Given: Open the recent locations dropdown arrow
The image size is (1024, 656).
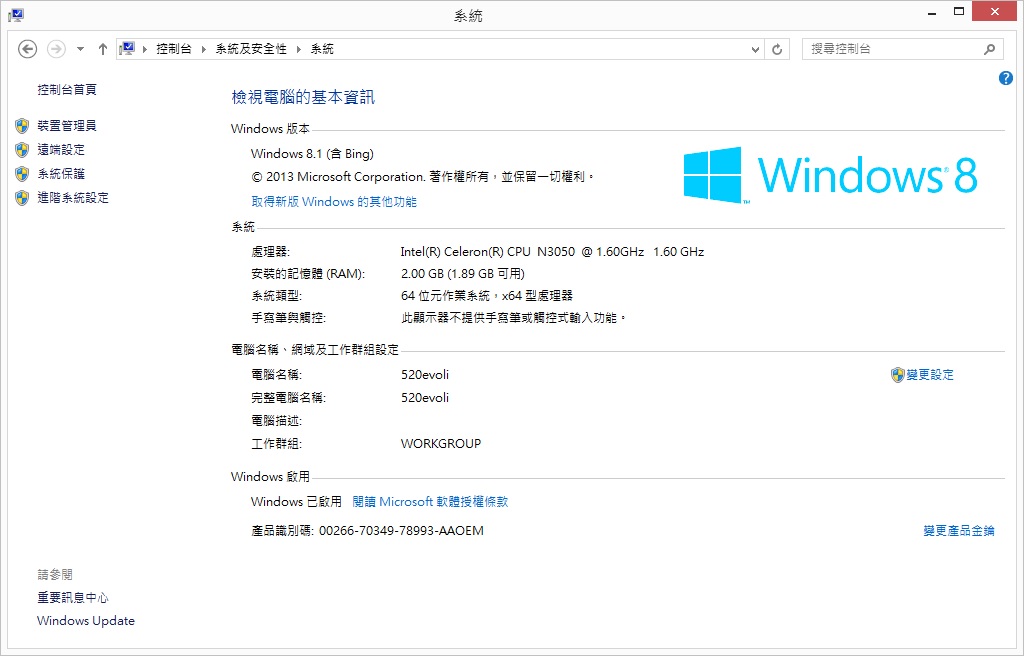Looking at the screenshot, I should 80,49.
